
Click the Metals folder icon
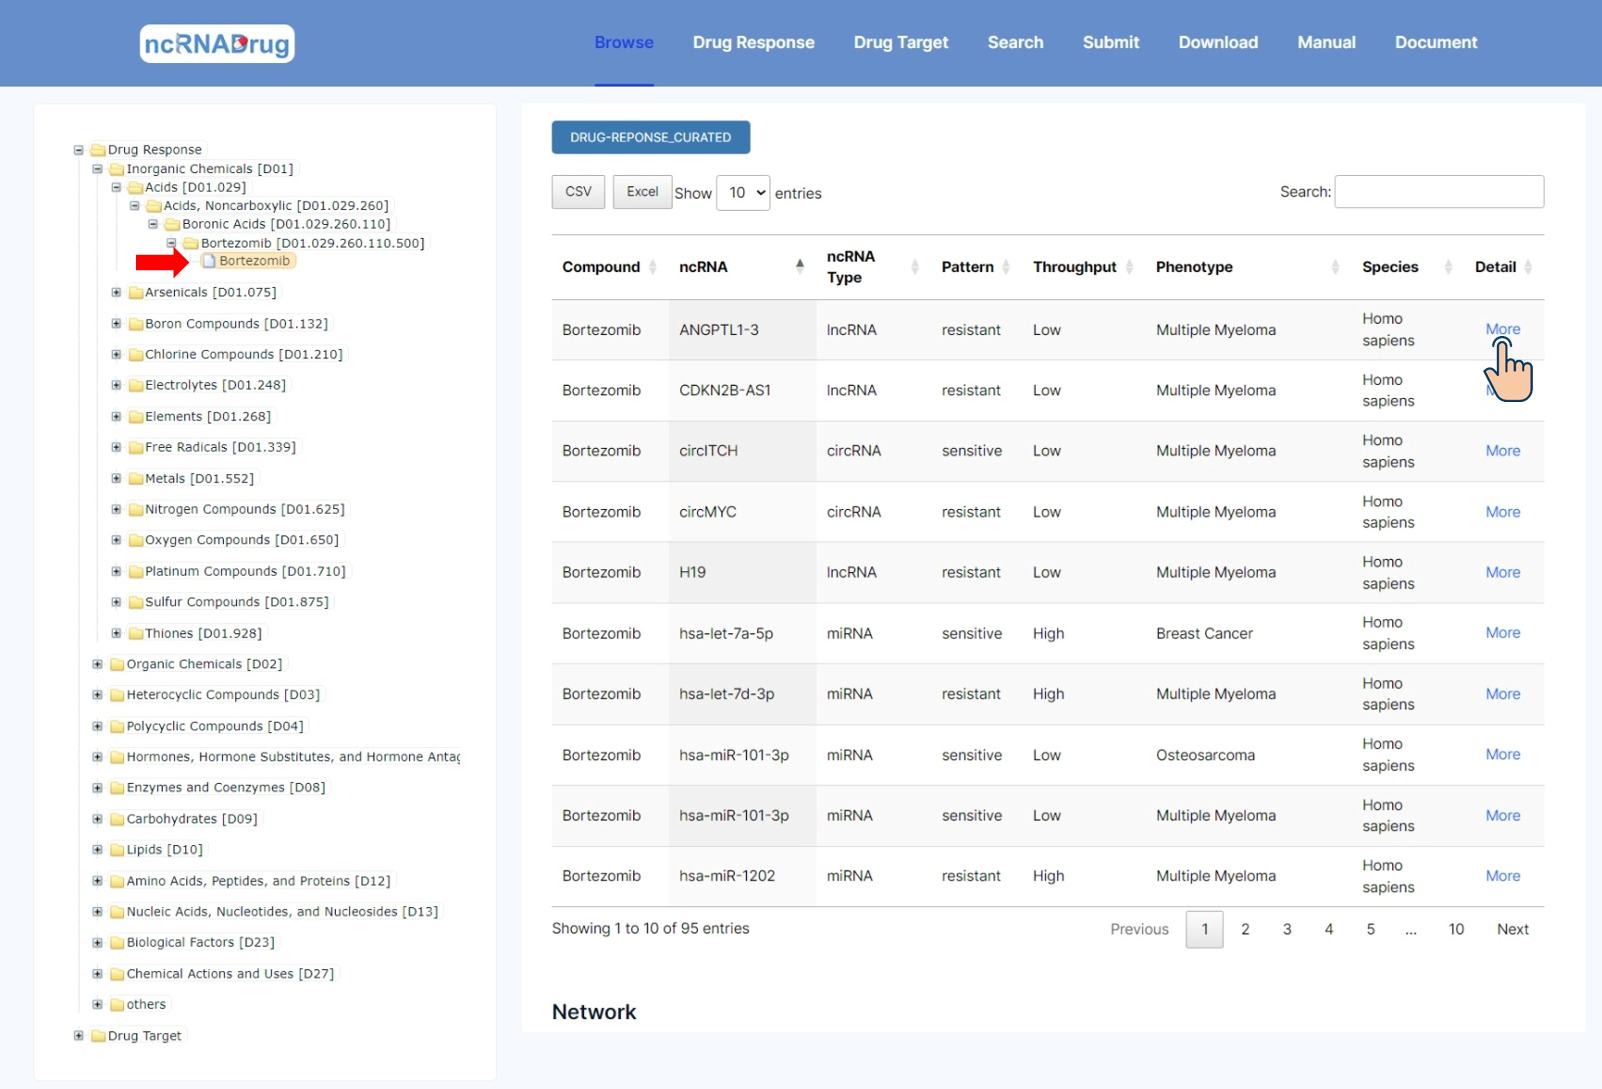(136, 479)
